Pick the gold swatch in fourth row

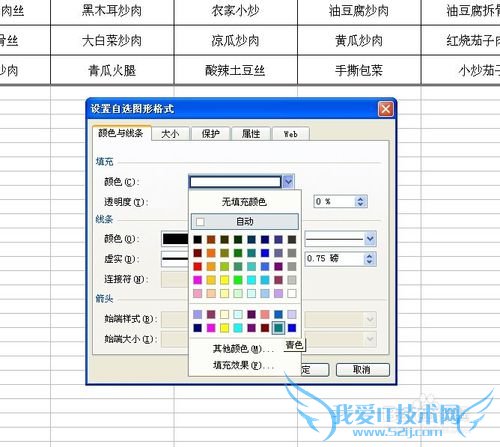pos(211,280)
